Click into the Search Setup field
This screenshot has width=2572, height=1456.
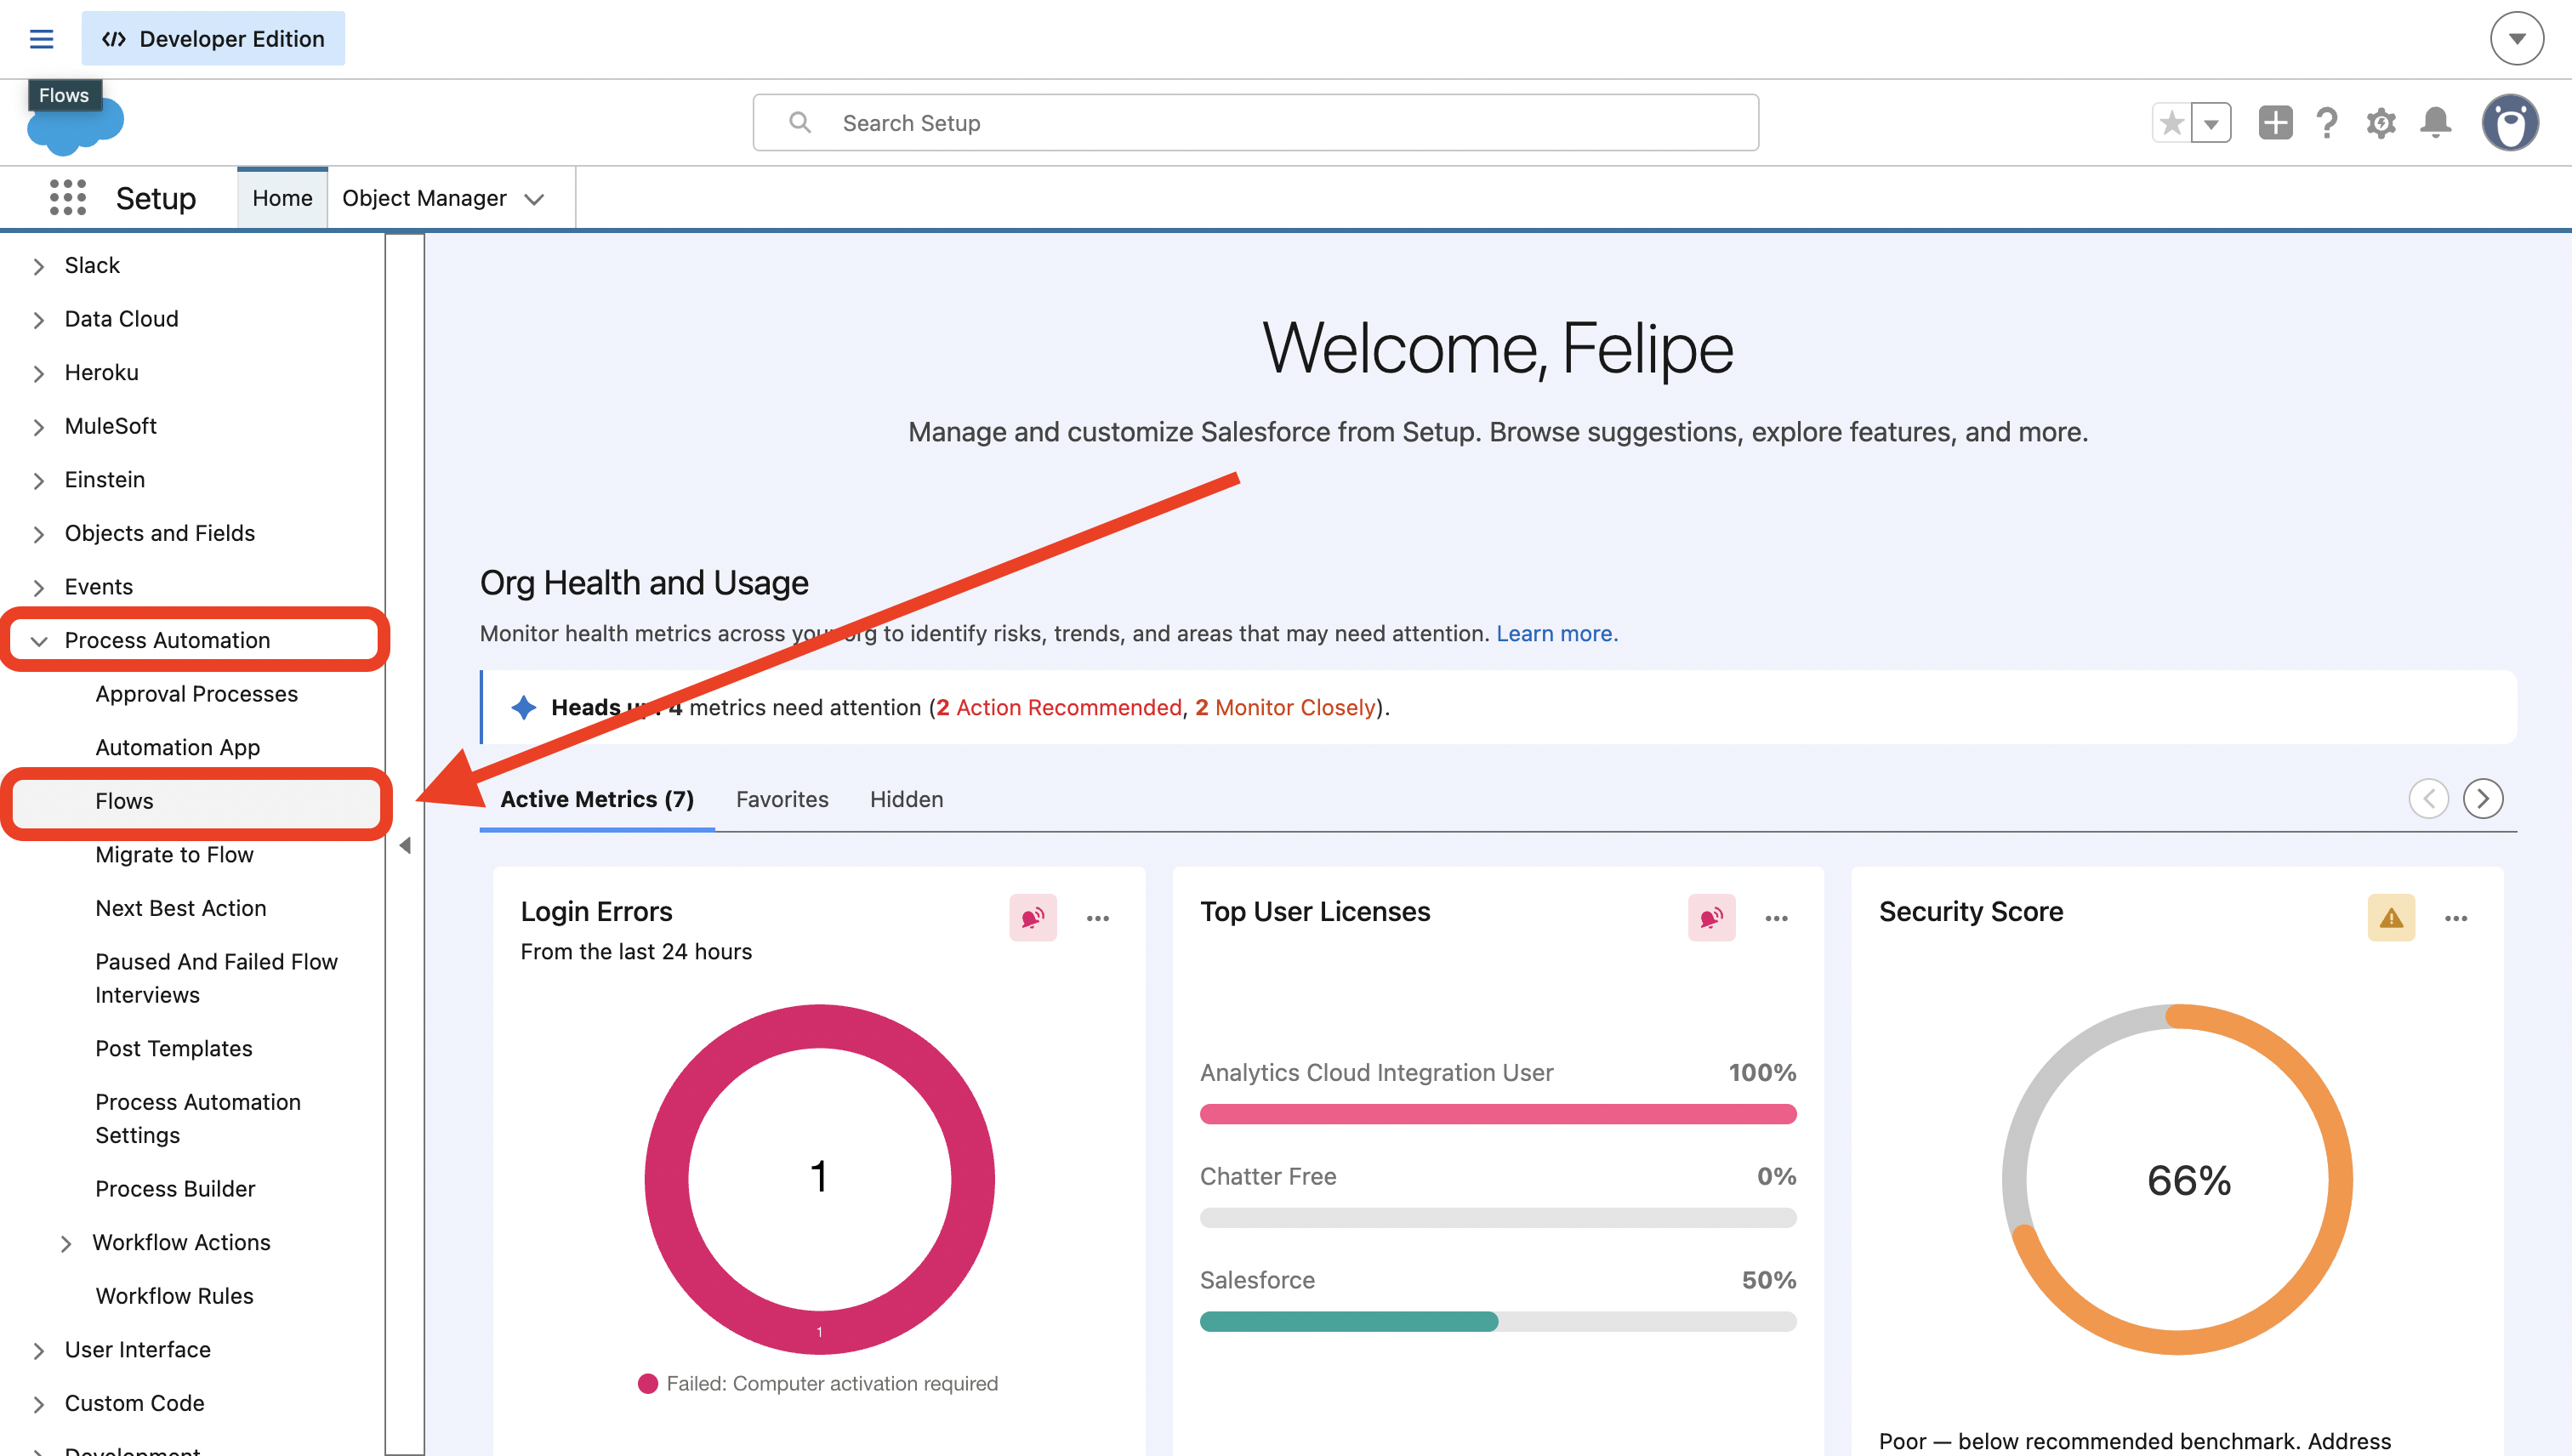[1255, 122]
